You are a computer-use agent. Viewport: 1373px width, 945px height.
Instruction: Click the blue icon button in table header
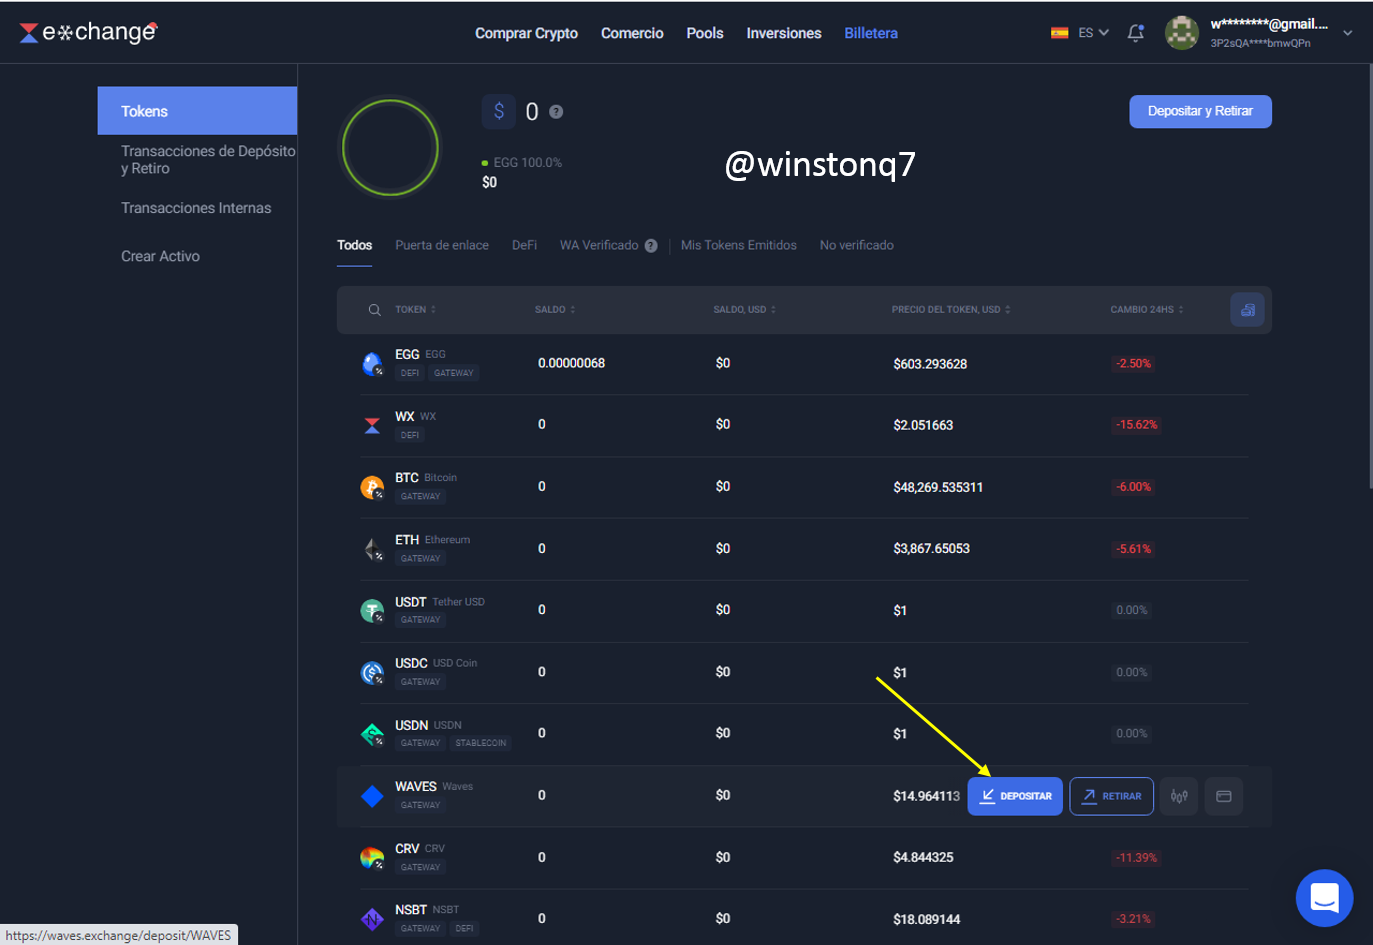(x=1247, y=310)
